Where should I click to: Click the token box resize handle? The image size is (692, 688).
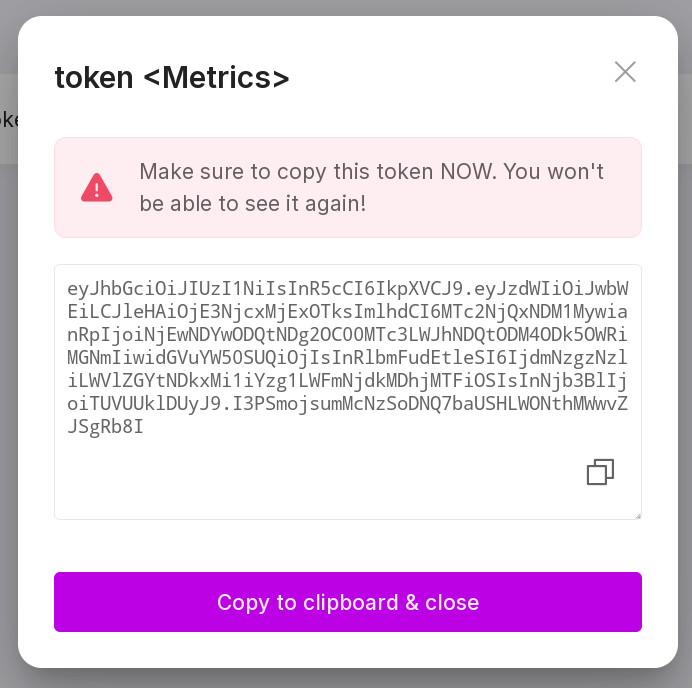point(636,514)
